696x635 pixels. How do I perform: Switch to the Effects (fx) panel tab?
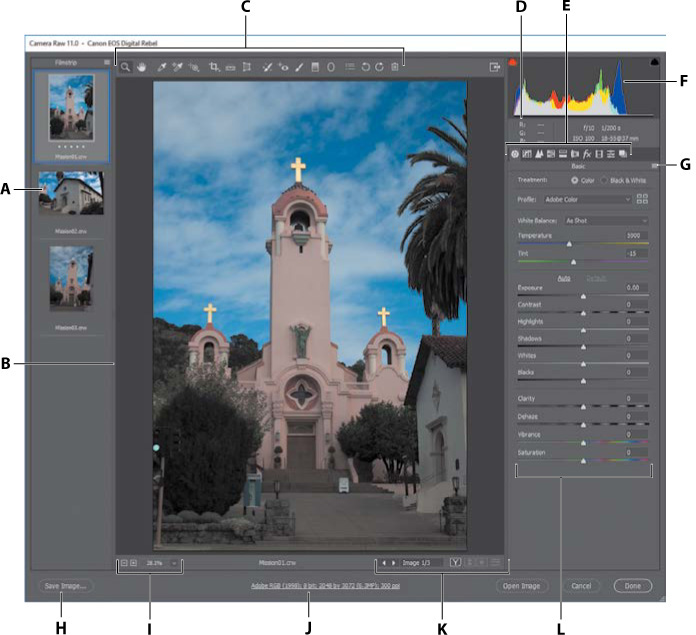point(589,153)
